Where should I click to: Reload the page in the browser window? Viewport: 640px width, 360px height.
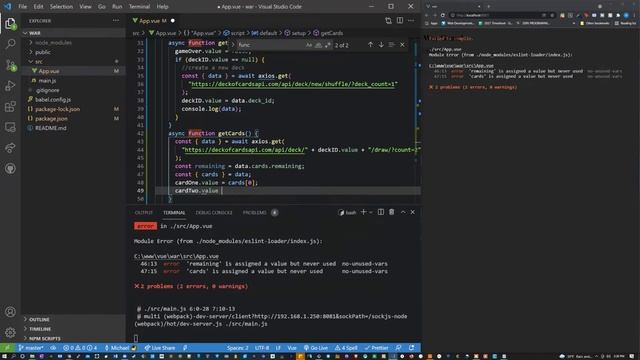pos(442,15)
